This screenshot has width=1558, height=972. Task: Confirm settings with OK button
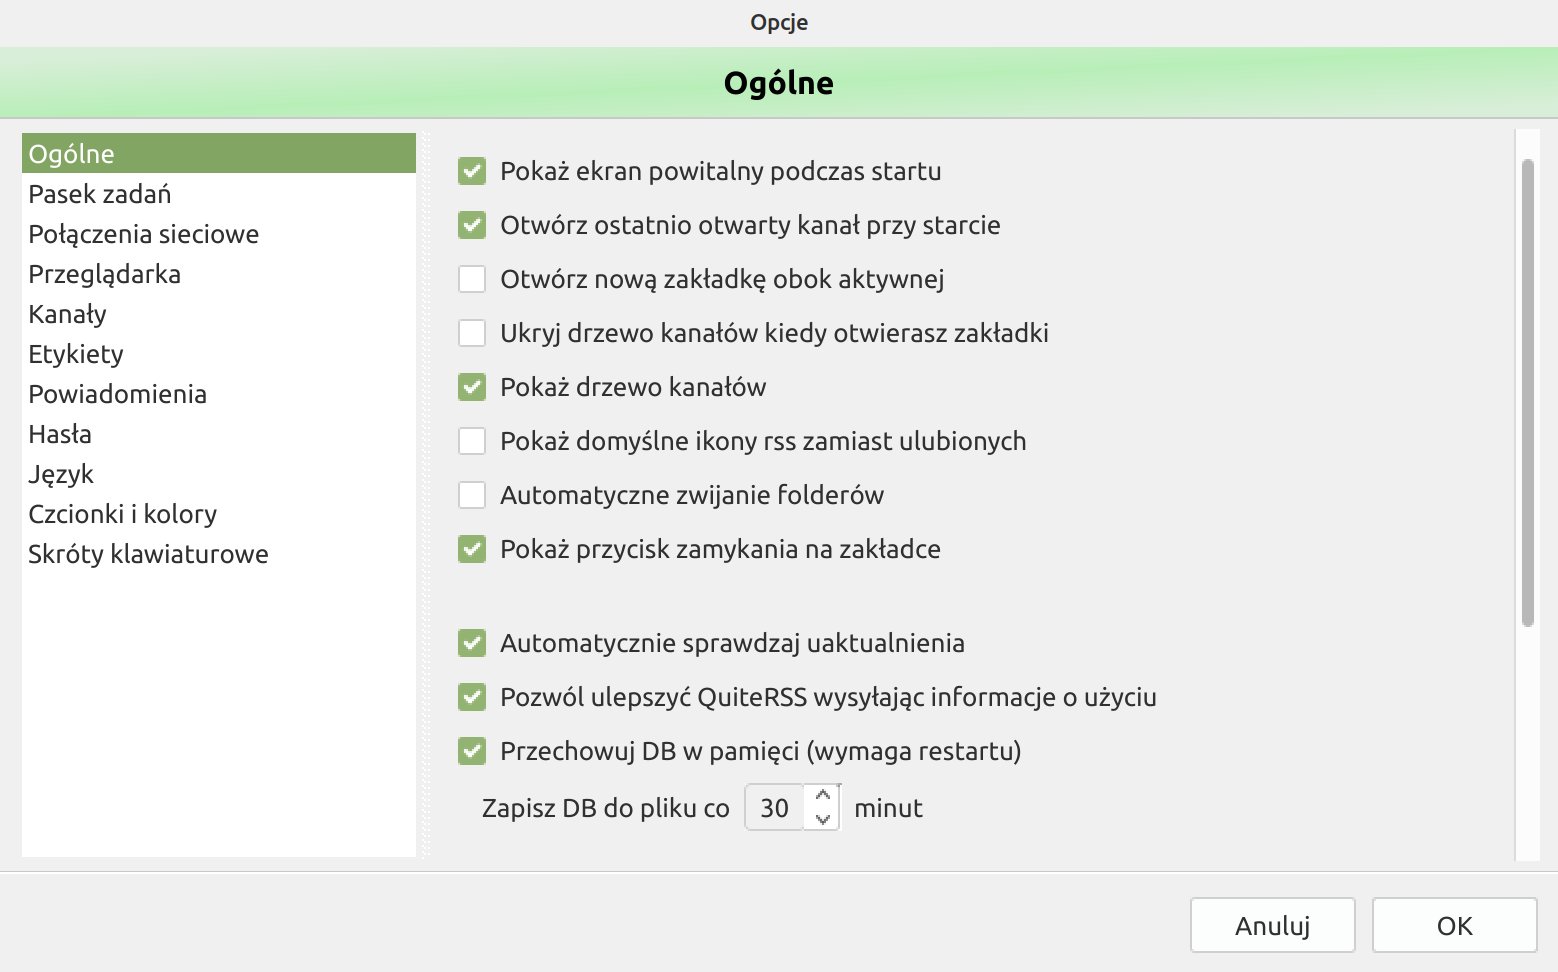pos(1454,925)
